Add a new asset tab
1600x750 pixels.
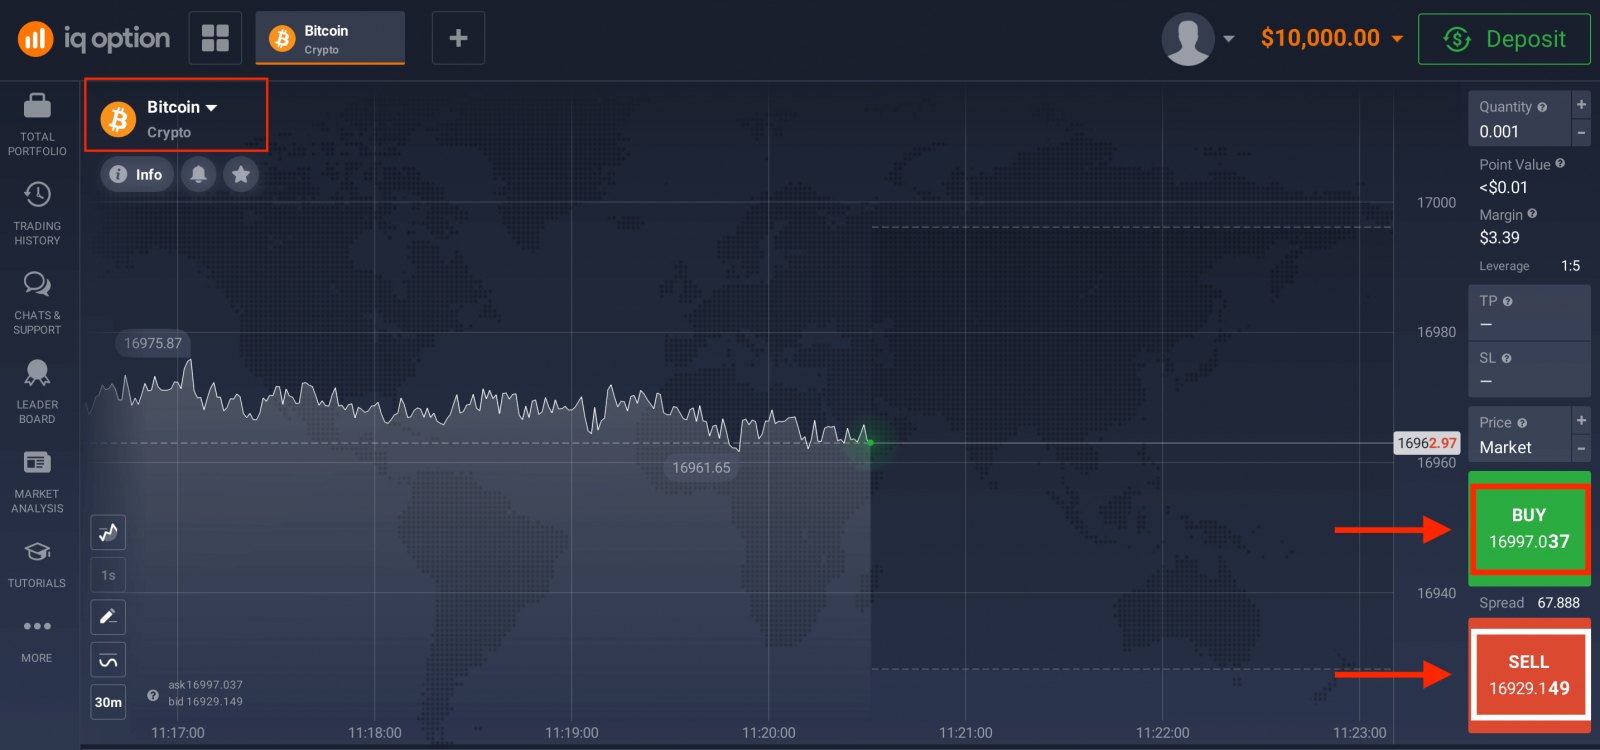(x=458, y=38)
